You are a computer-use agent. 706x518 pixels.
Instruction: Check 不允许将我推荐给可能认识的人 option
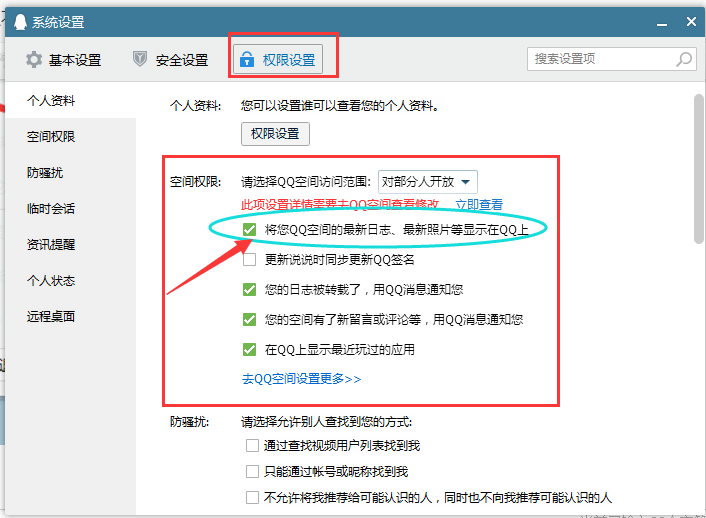coord(252,498)
